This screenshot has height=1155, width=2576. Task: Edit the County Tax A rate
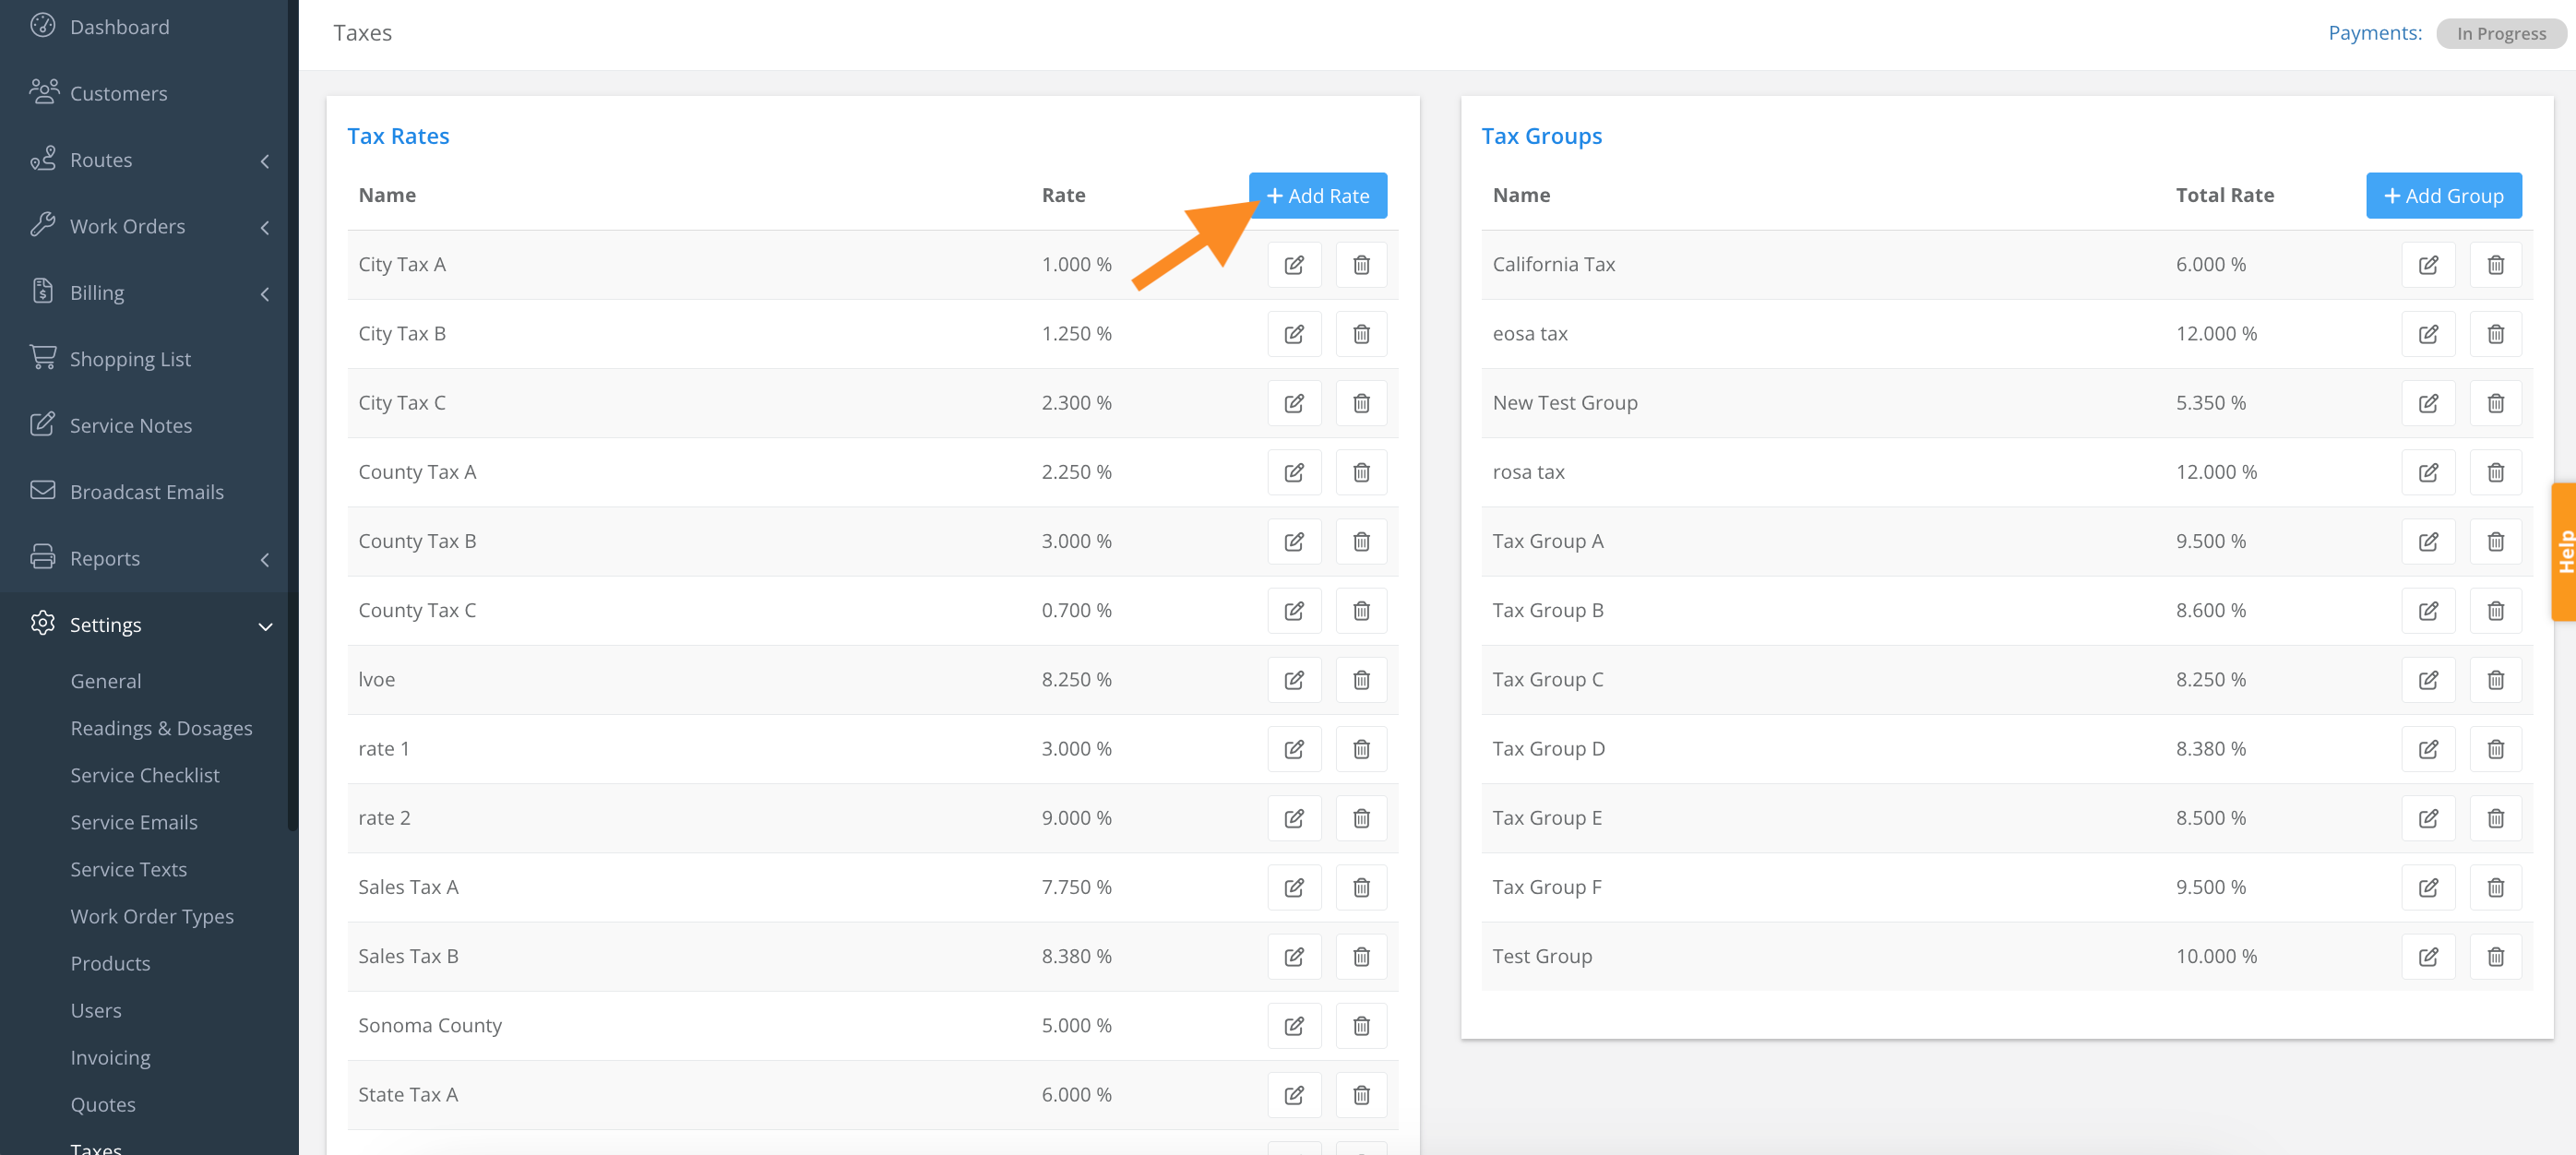(x=1294, y=472)
